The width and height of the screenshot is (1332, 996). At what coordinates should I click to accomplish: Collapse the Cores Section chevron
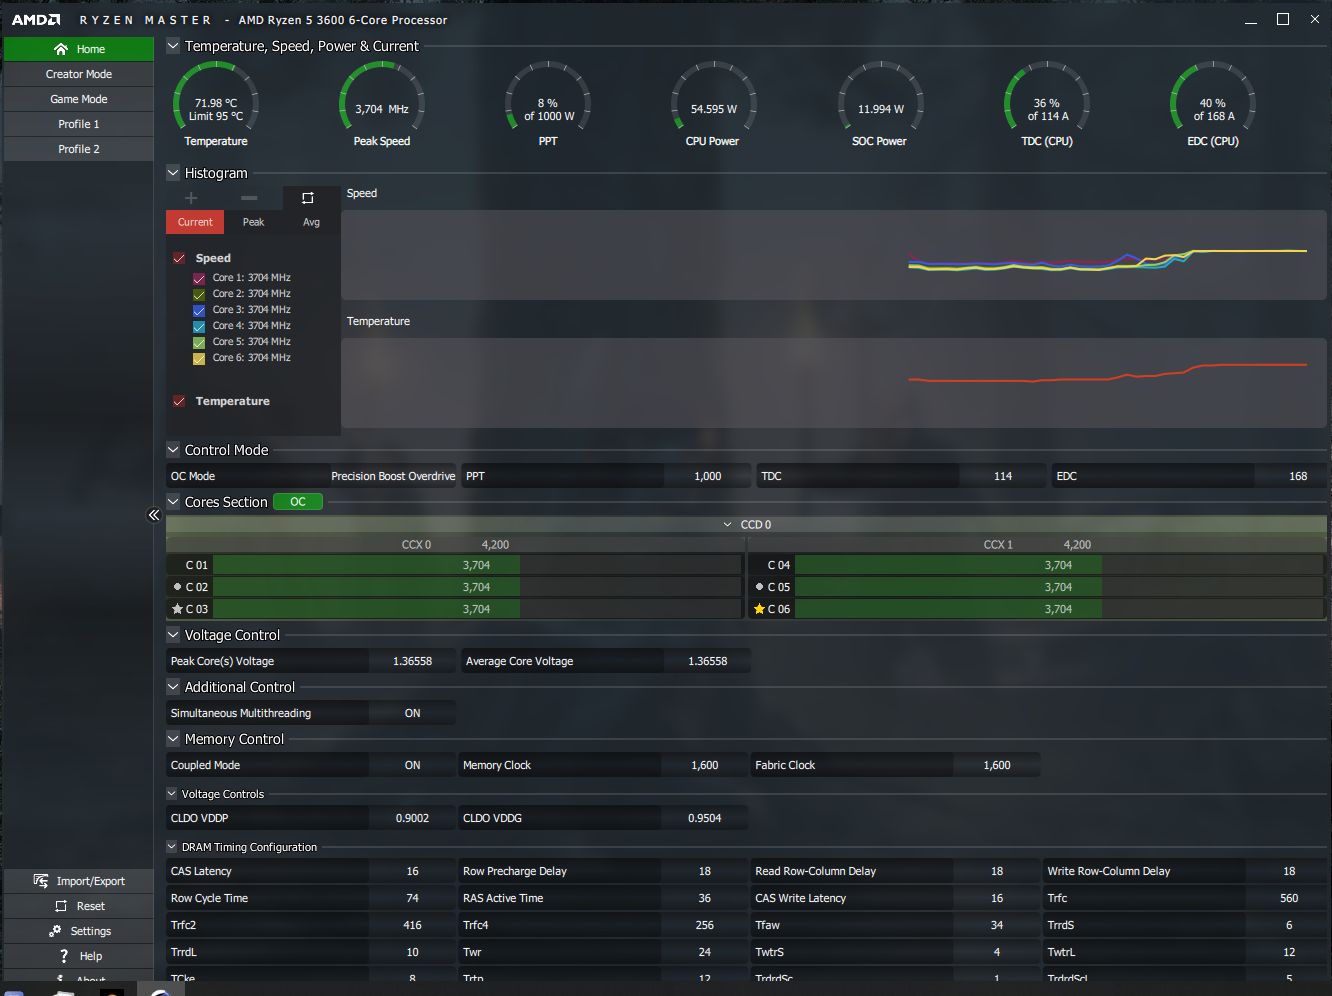coord(173,502)
